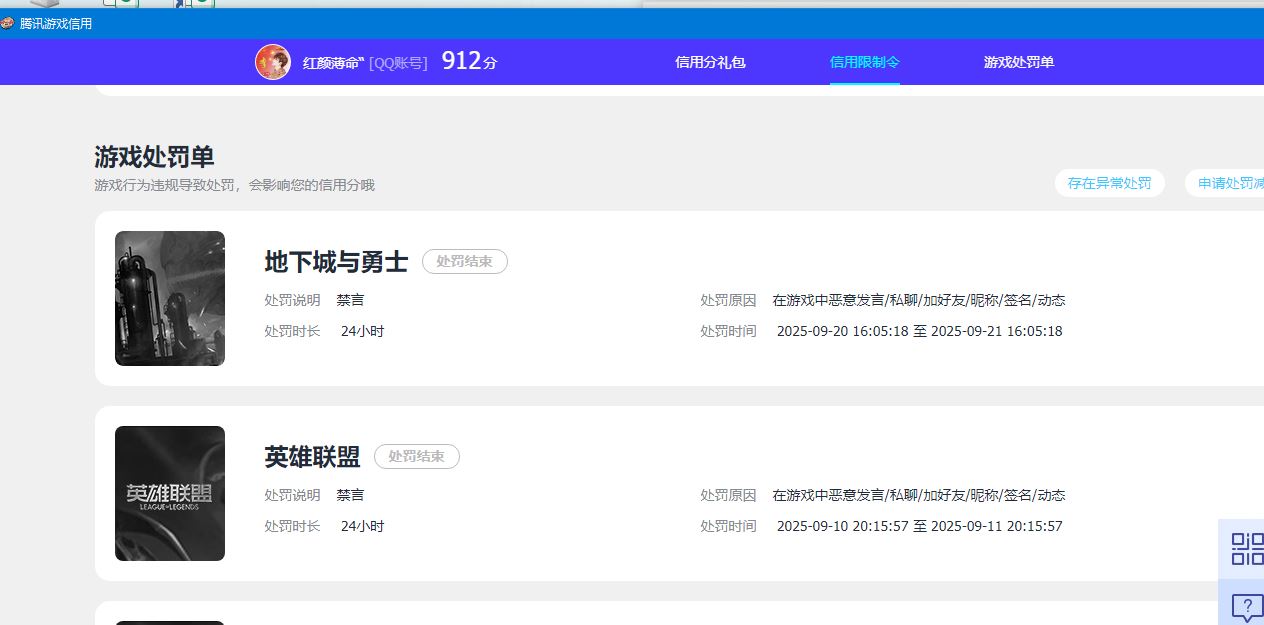Click 24小时 duration in 地下城与勇士 card

click(x=363, y=331)
